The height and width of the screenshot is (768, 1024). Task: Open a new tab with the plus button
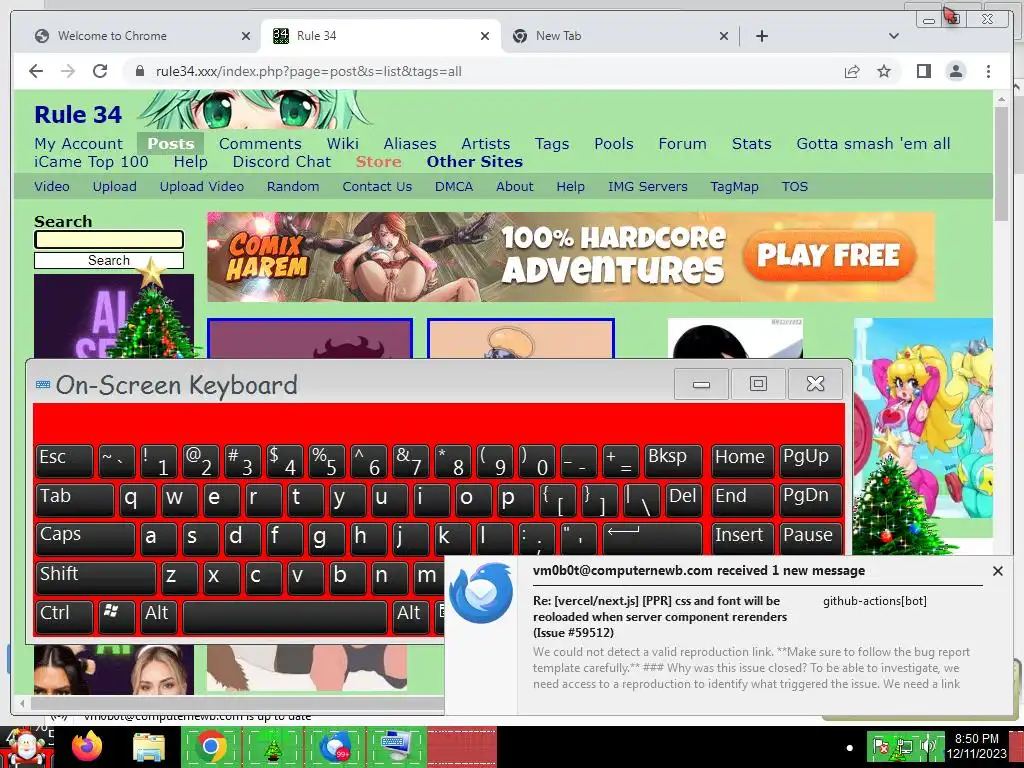(x=761, y=36)
